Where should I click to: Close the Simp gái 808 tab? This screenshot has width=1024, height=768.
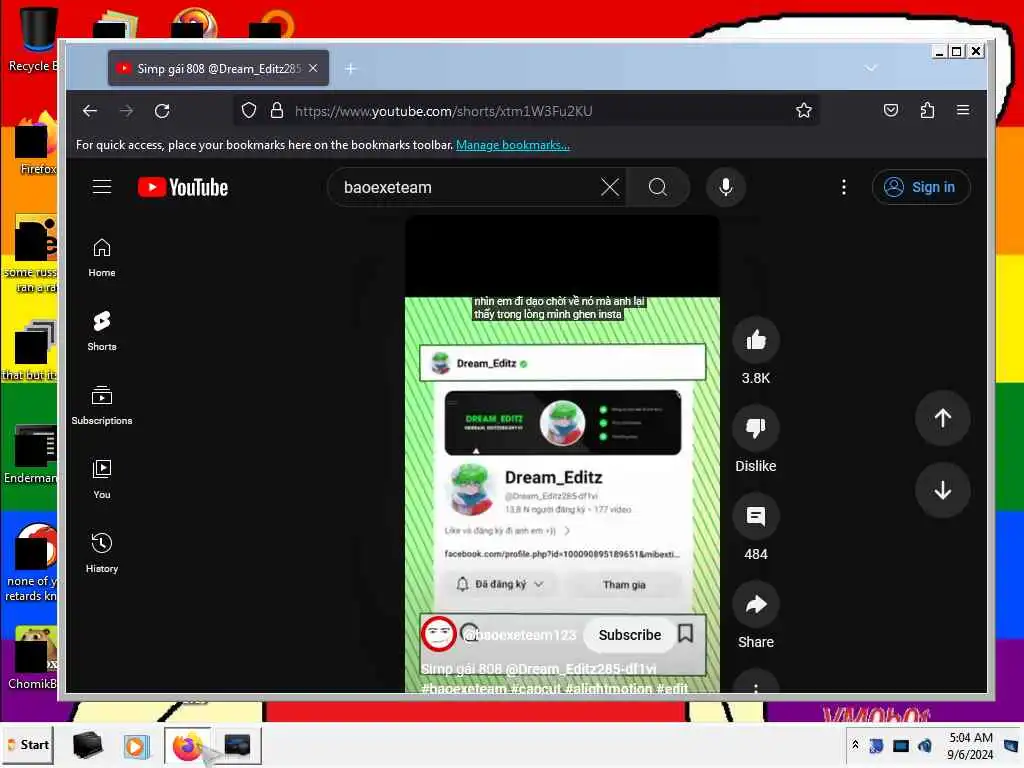click(313, 69)
